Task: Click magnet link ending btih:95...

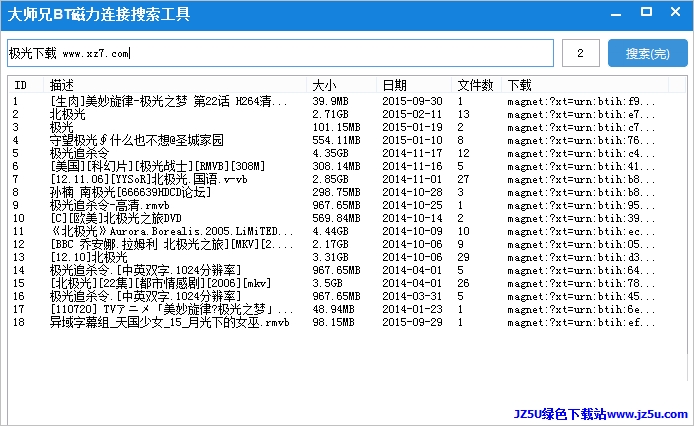Action: pyautogui.click(x=581, y=206)
